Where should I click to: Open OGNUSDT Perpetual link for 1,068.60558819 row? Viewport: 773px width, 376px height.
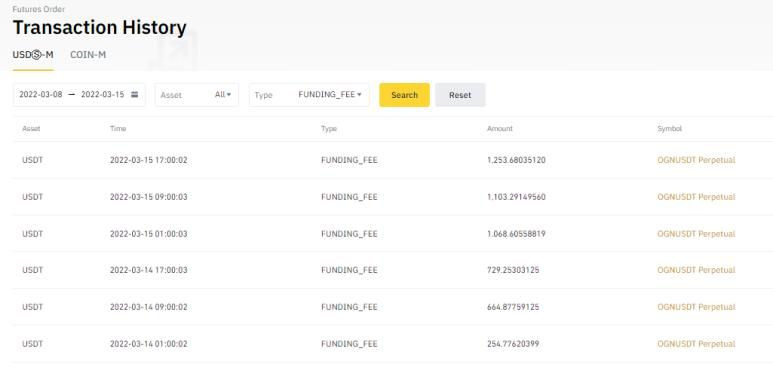click(696, 234)
